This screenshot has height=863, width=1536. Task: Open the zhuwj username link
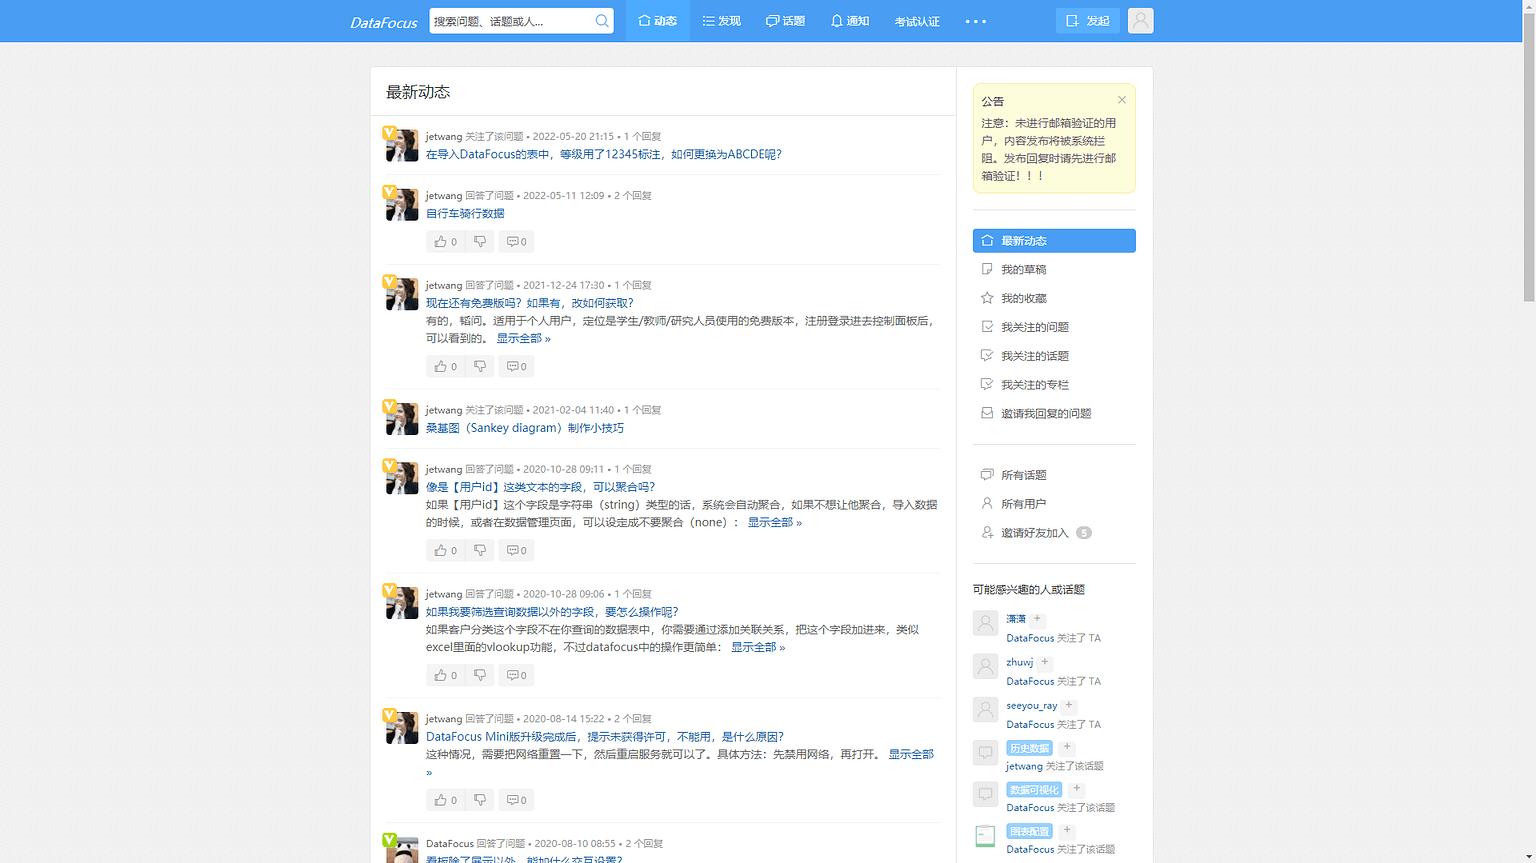coord(1020,663)
